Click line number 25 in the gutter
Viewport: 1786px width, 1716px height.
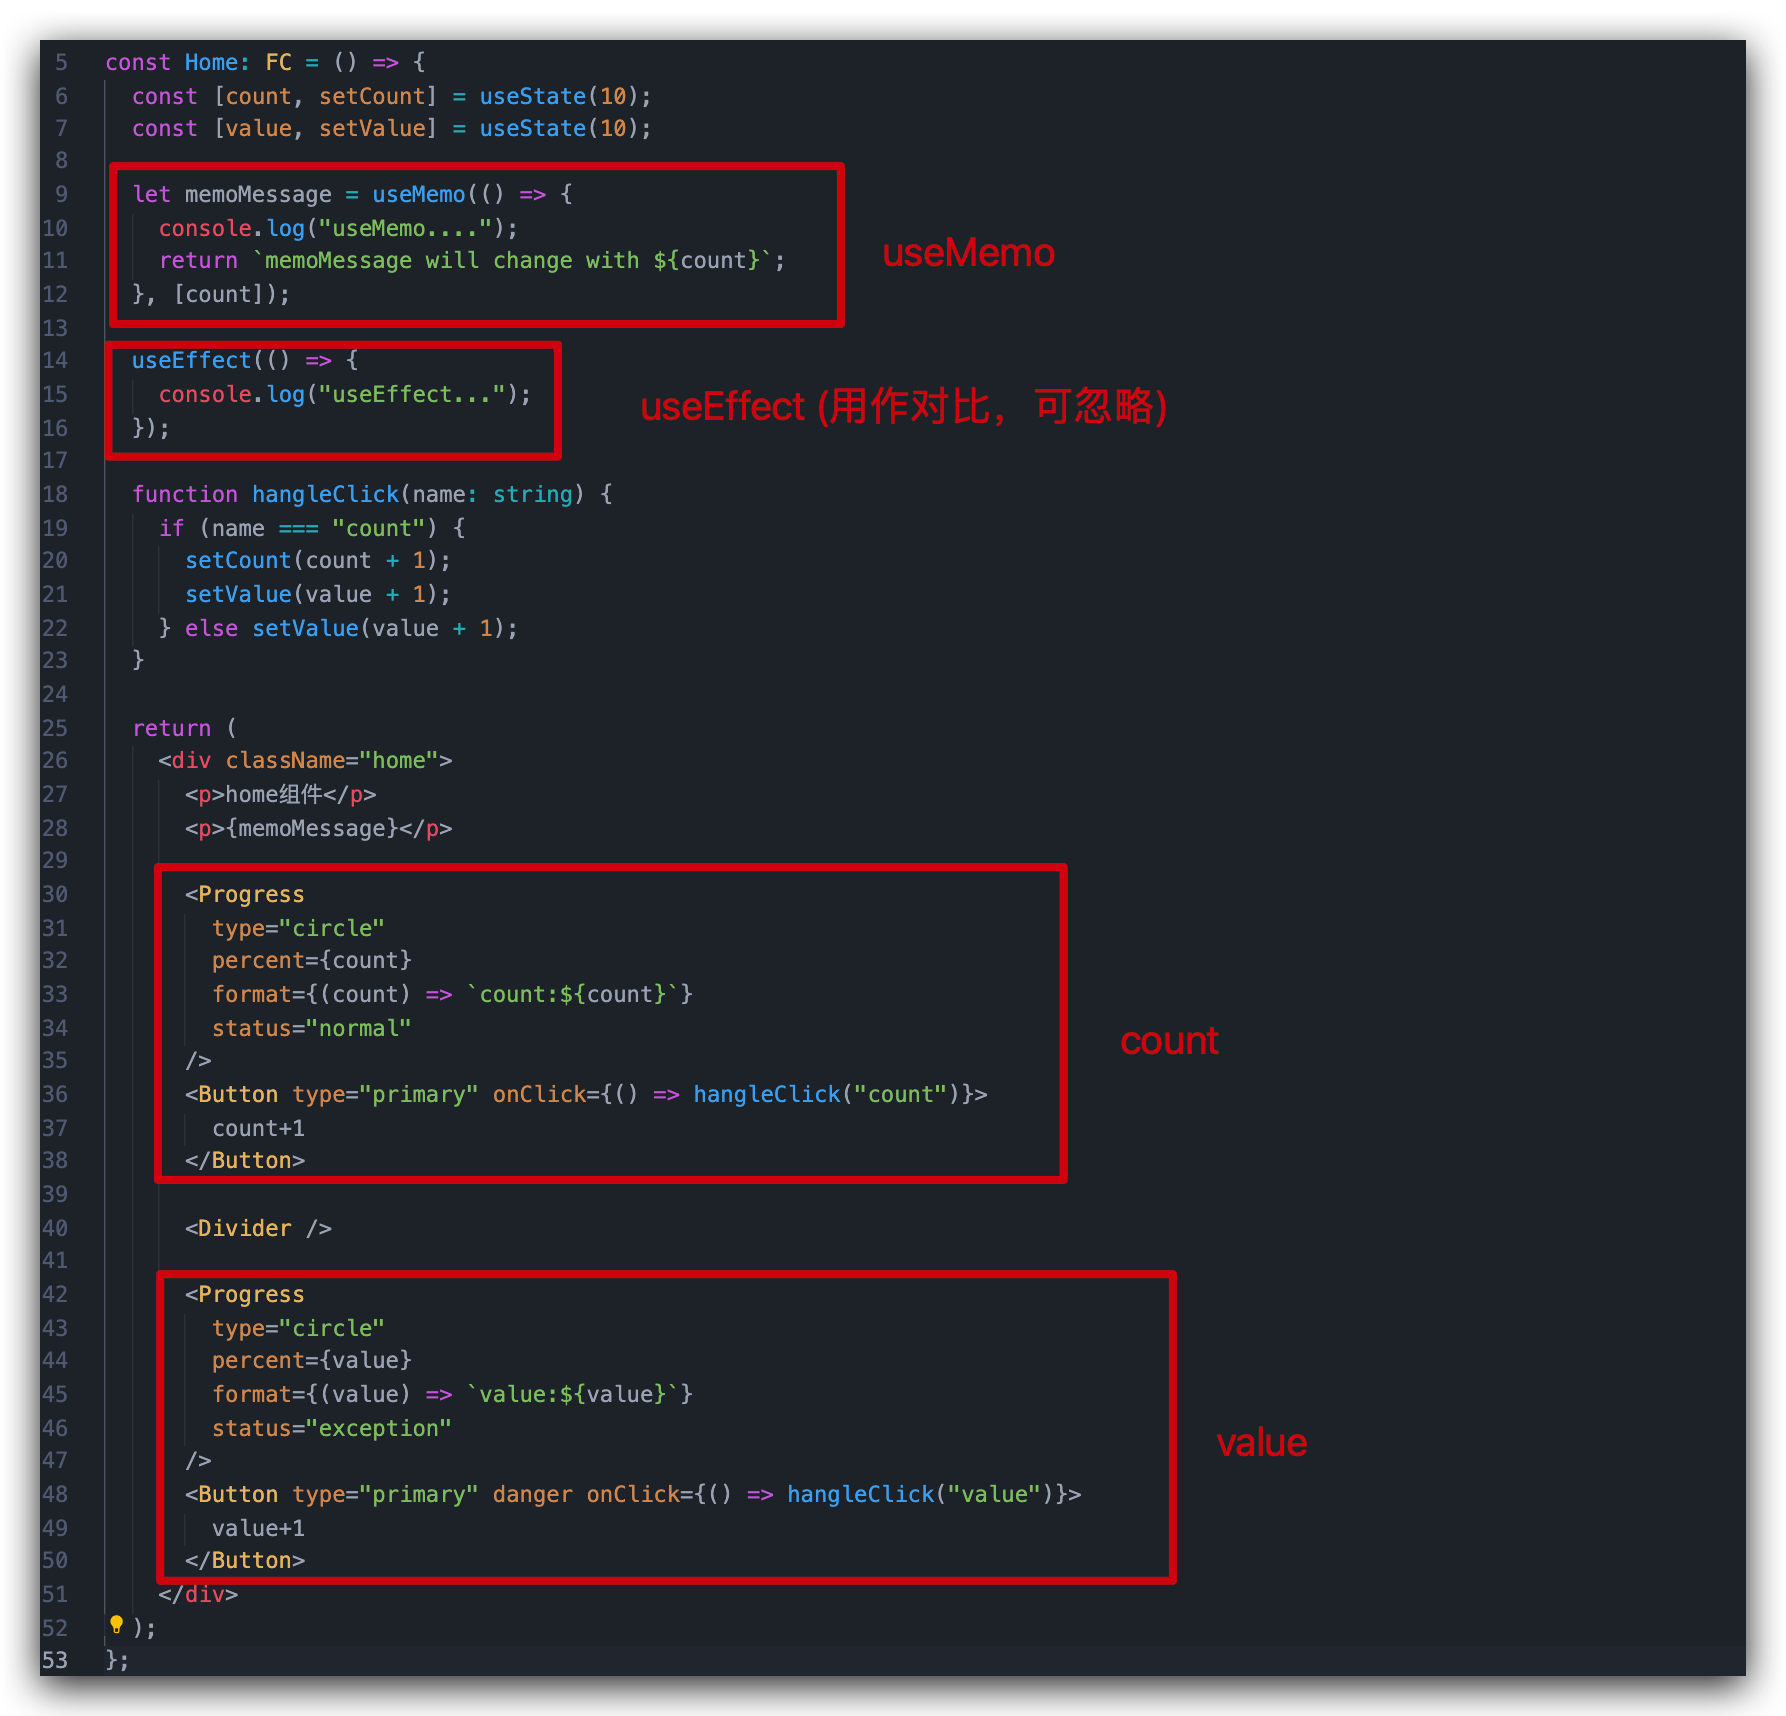click(55, 729)
